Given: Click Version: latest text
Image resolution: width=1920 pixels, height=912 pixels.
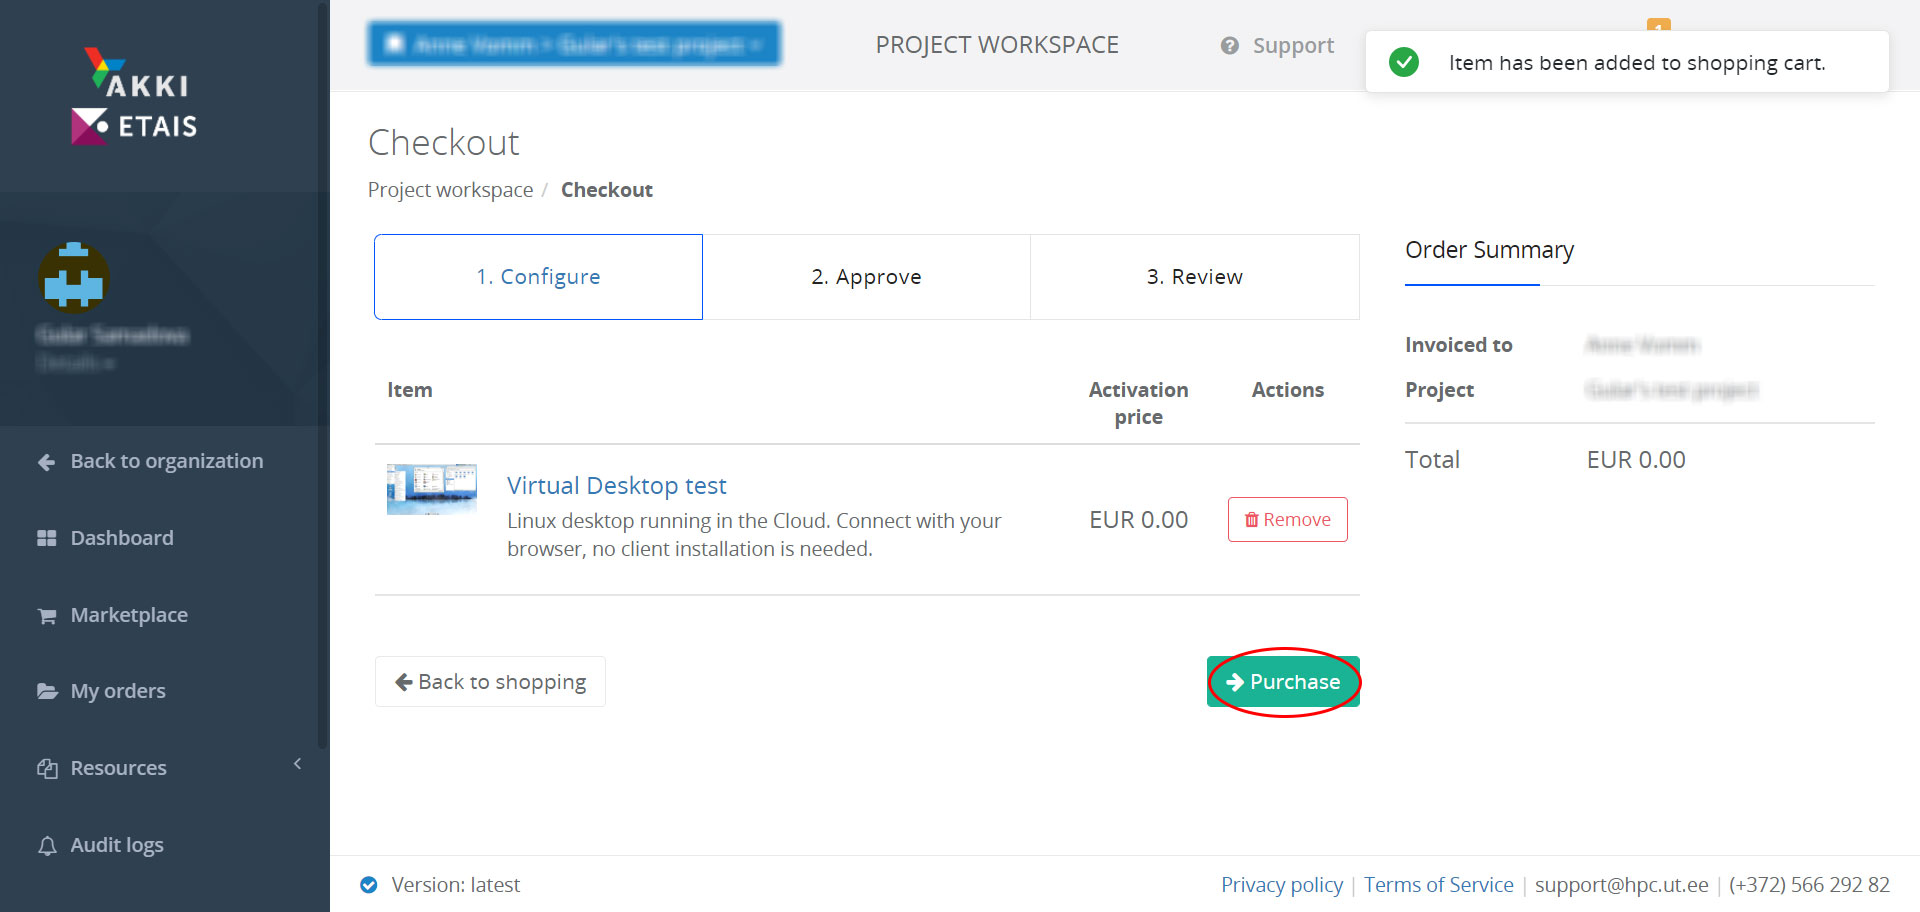Looking at the screenshot, I should pyautogui.click(x=456, y=885).
